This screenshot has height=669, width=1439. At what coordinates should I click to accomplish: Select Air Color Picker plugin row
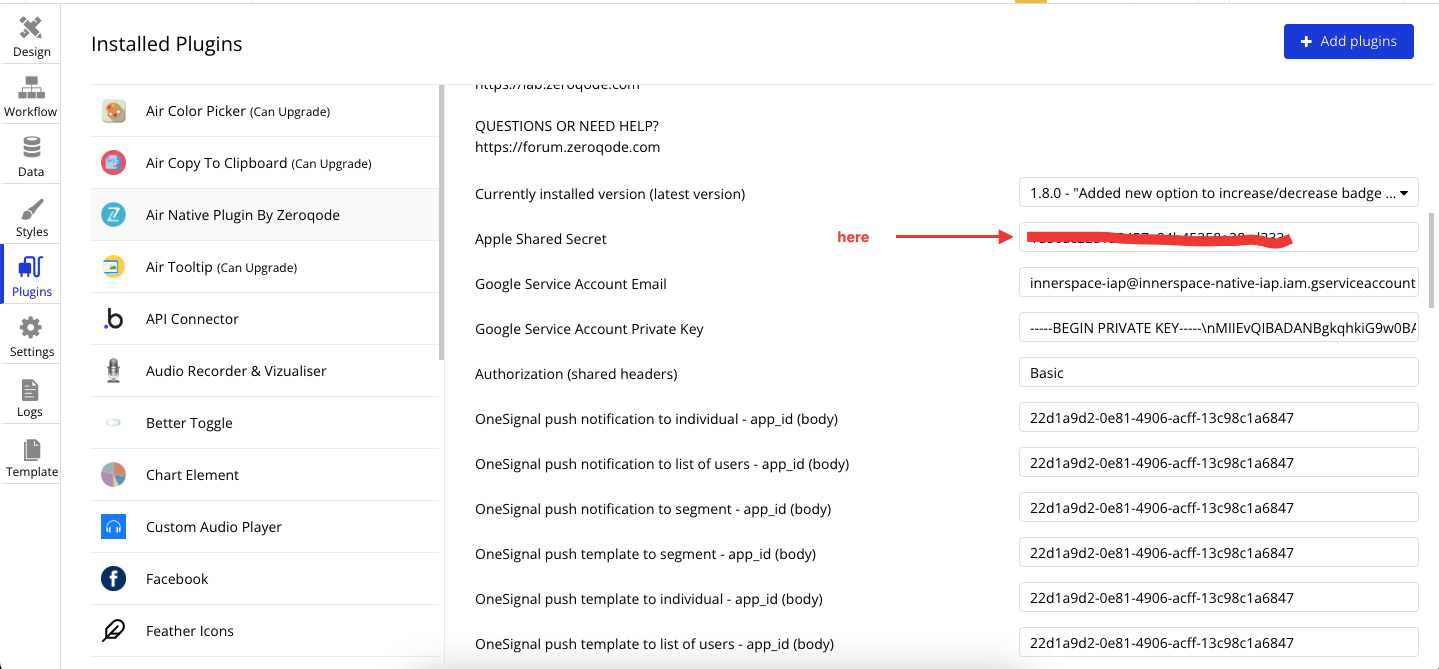pyautogui.click(x=265, y=111)
